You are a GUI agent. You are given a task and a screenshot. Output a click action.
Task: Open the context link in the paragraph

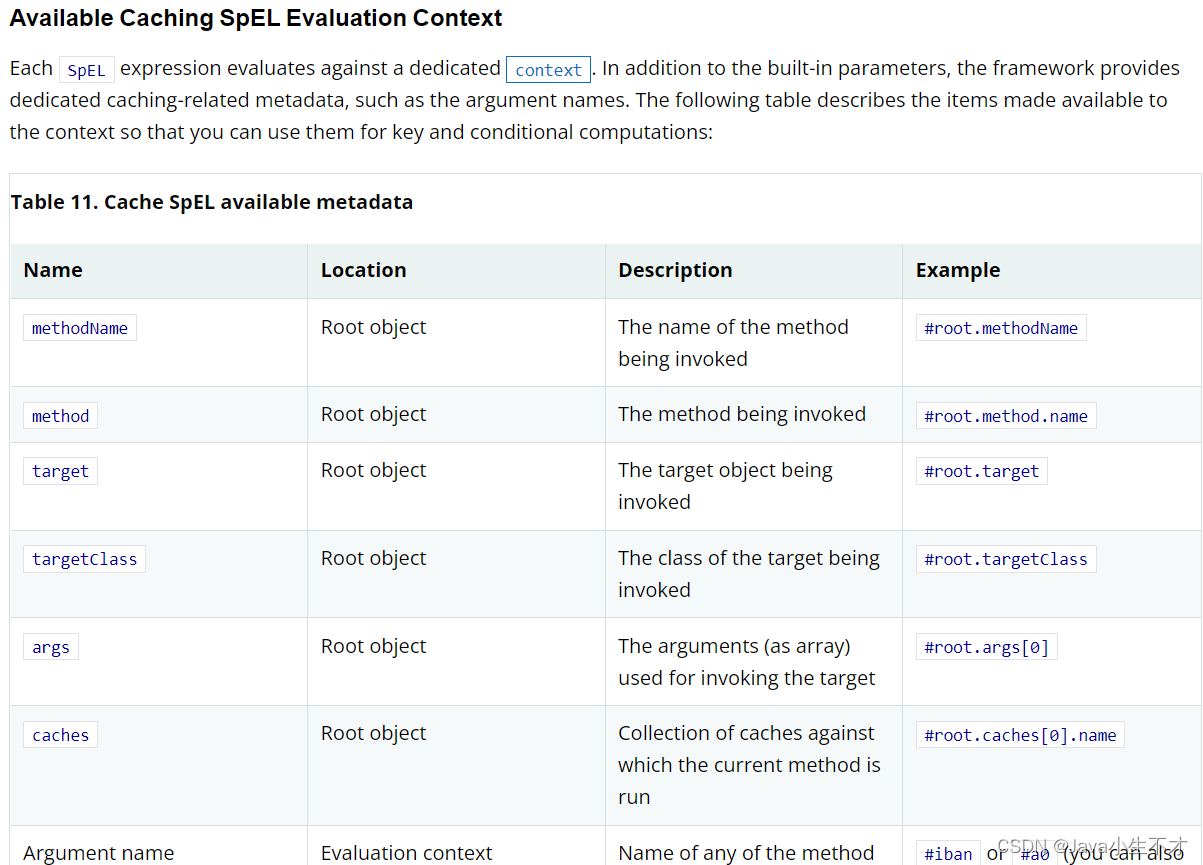coord(548,70)
